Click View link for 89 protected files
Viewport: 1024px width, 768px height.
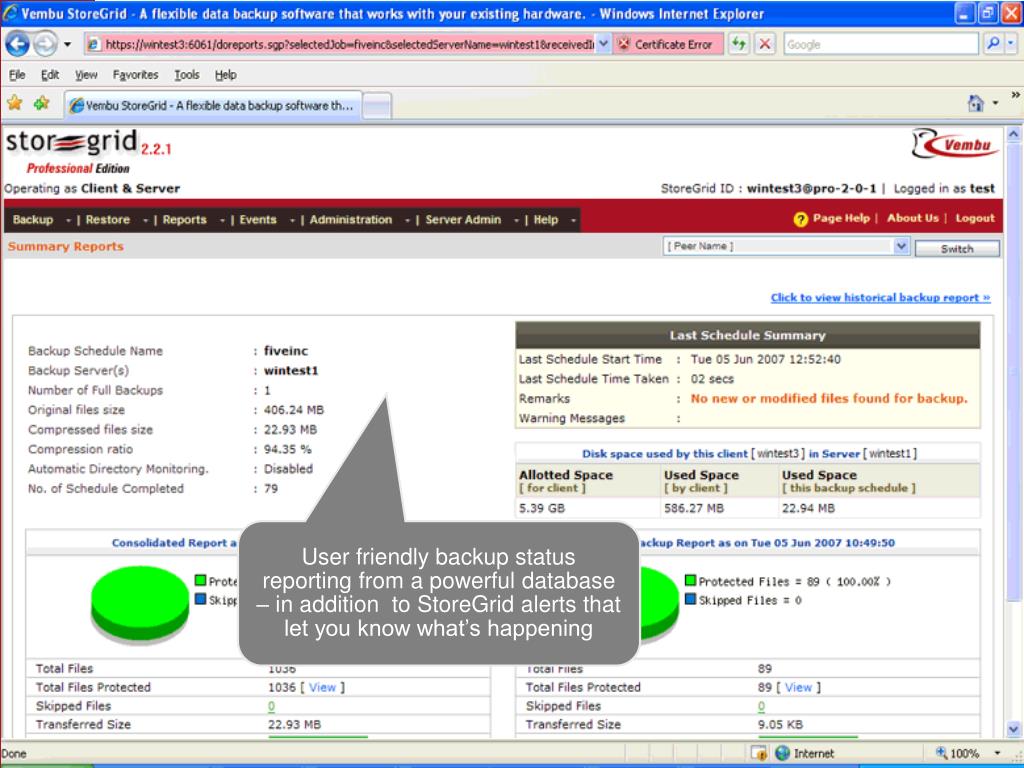click(799, 688)
